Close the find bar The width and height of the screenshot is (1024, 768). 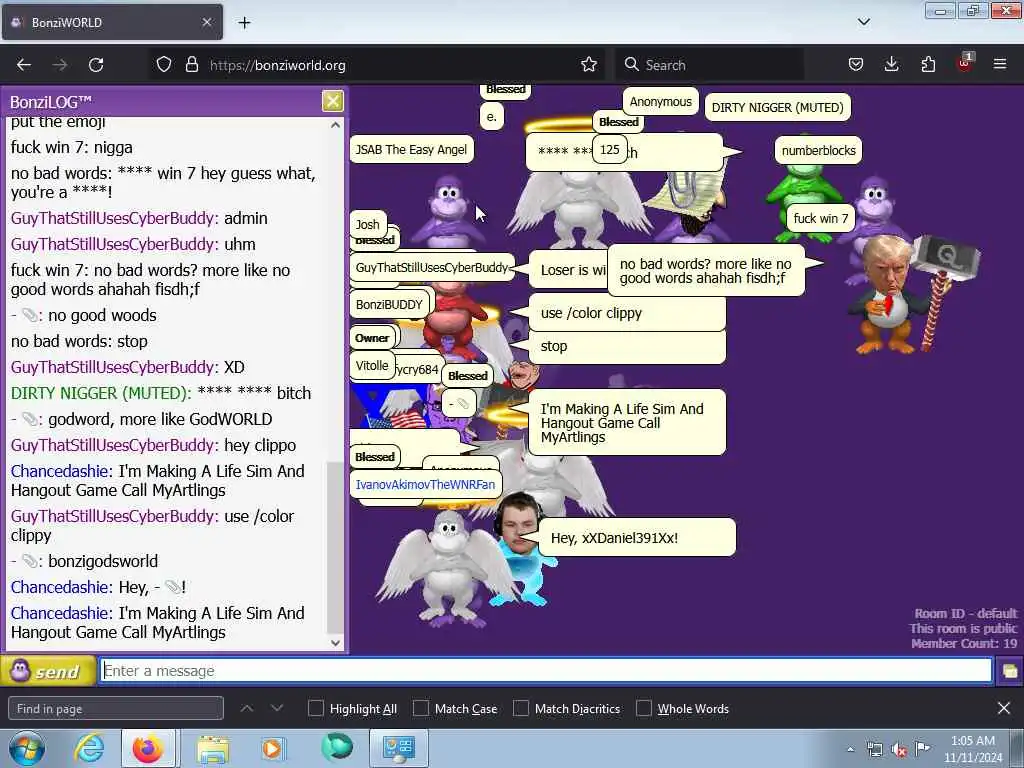click(x=1004, y=709)
